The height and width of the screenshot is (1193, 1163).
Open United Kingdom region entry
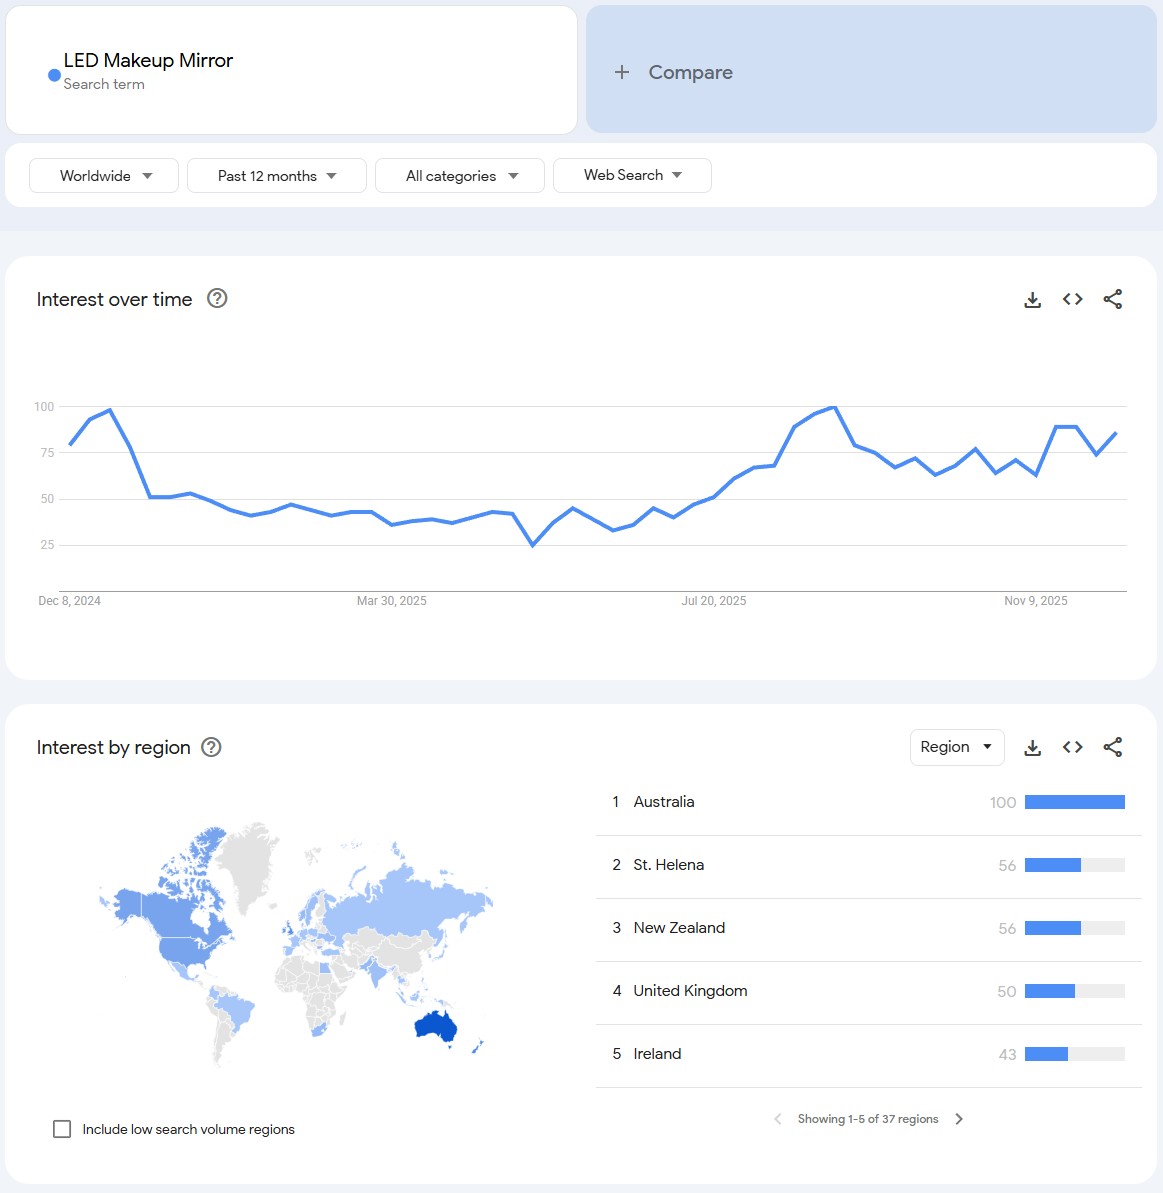pyautogui.click(x=690, y=991)
